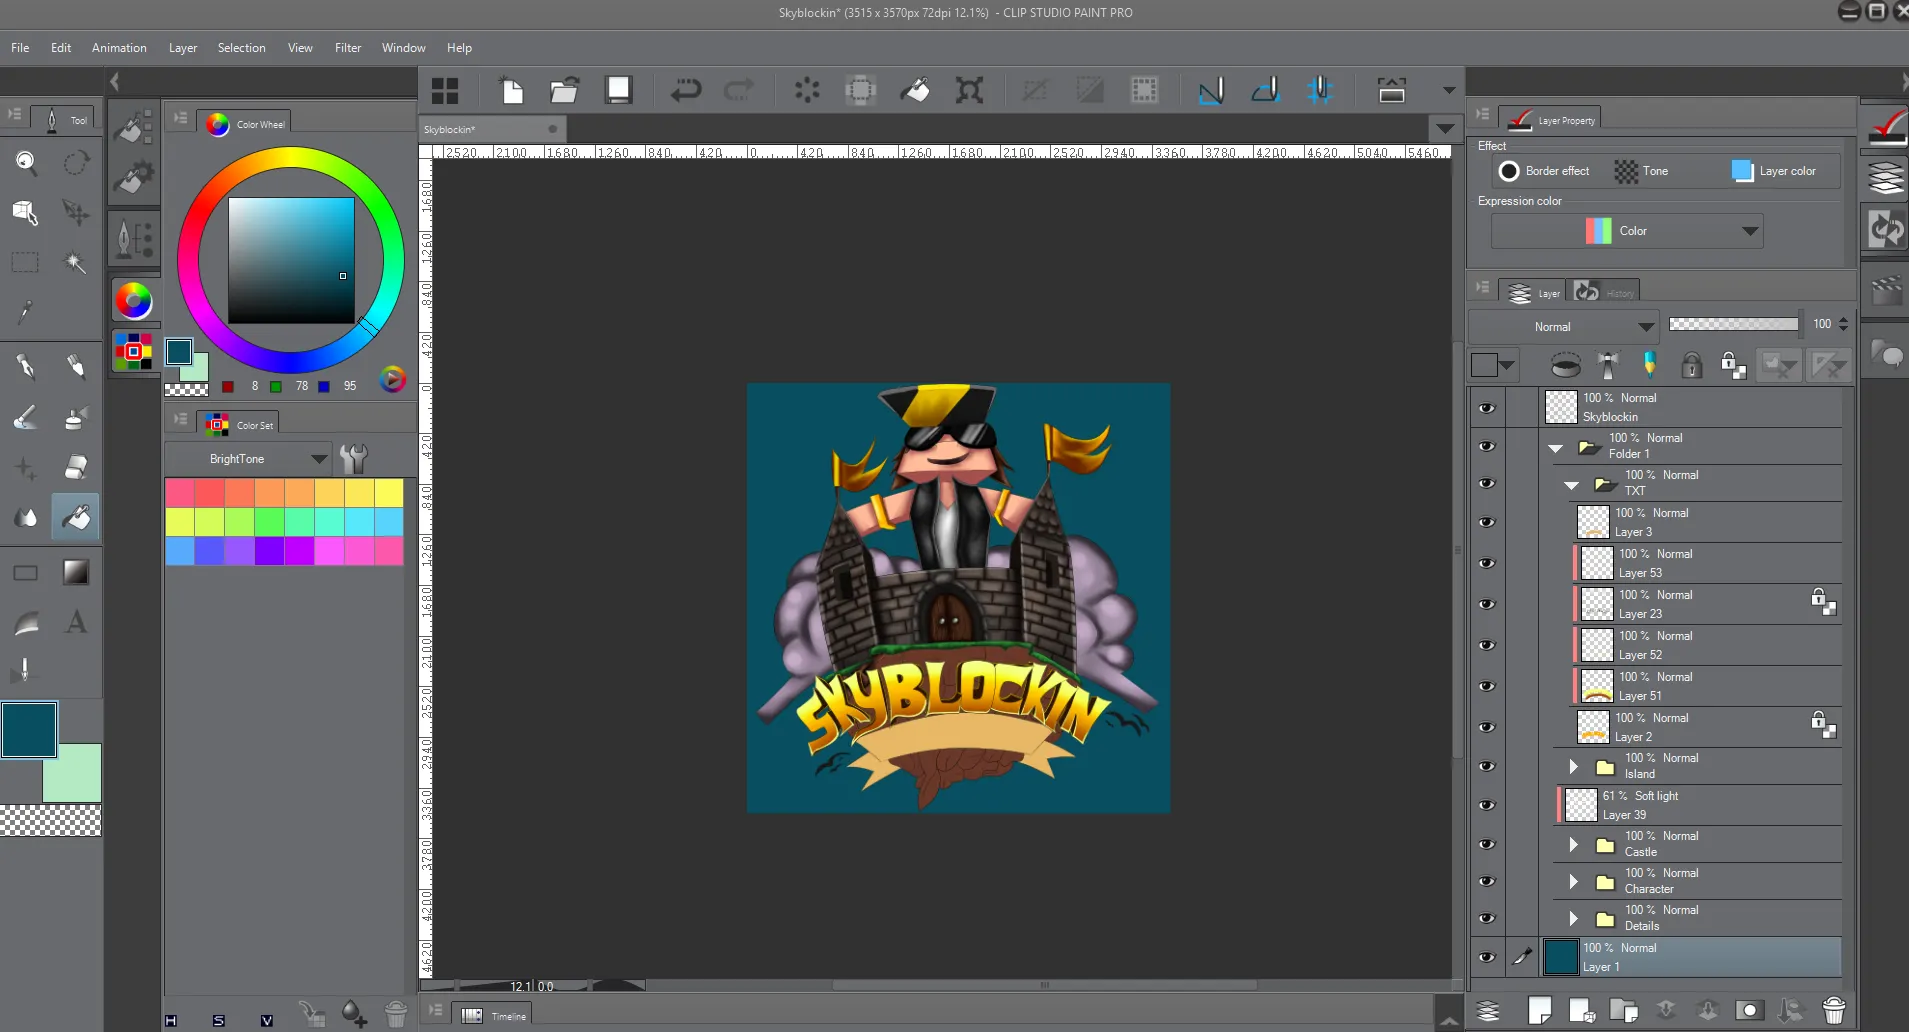Select the Eraser tool

point(76,467)
